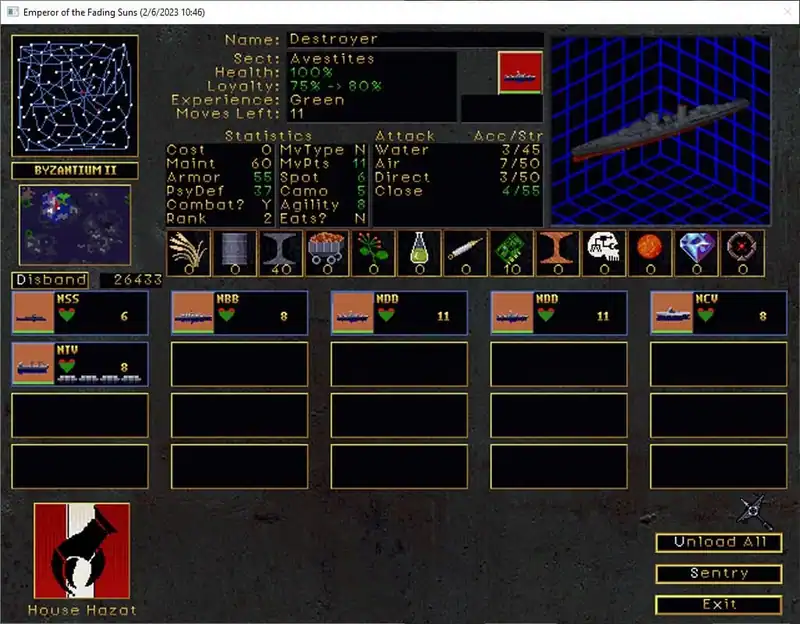Click the energy barrel resource icon
800x624 pixels.
(235, 253)
